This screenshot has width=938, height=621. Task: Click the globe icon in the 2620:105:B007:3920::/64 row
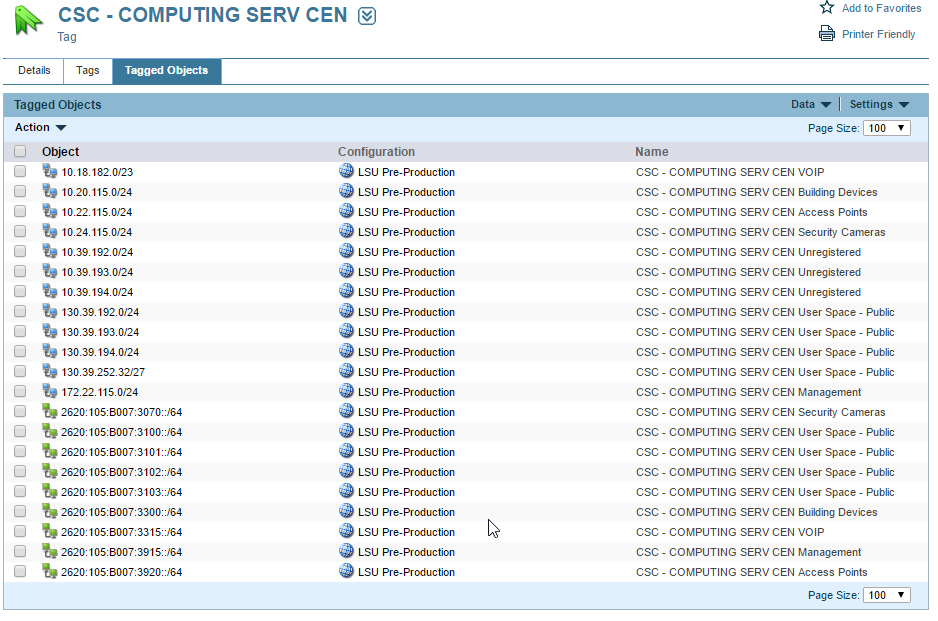coord(346,571)
